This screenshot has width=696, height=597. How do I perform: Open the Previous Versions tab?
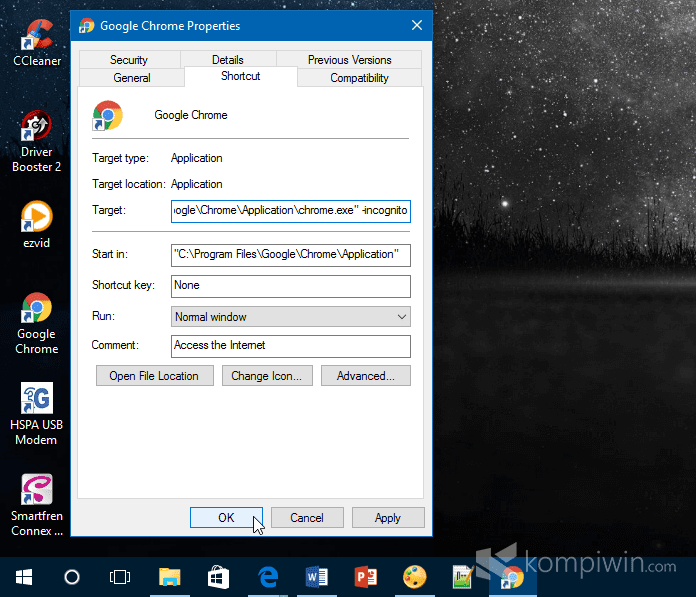coord(349,60)
